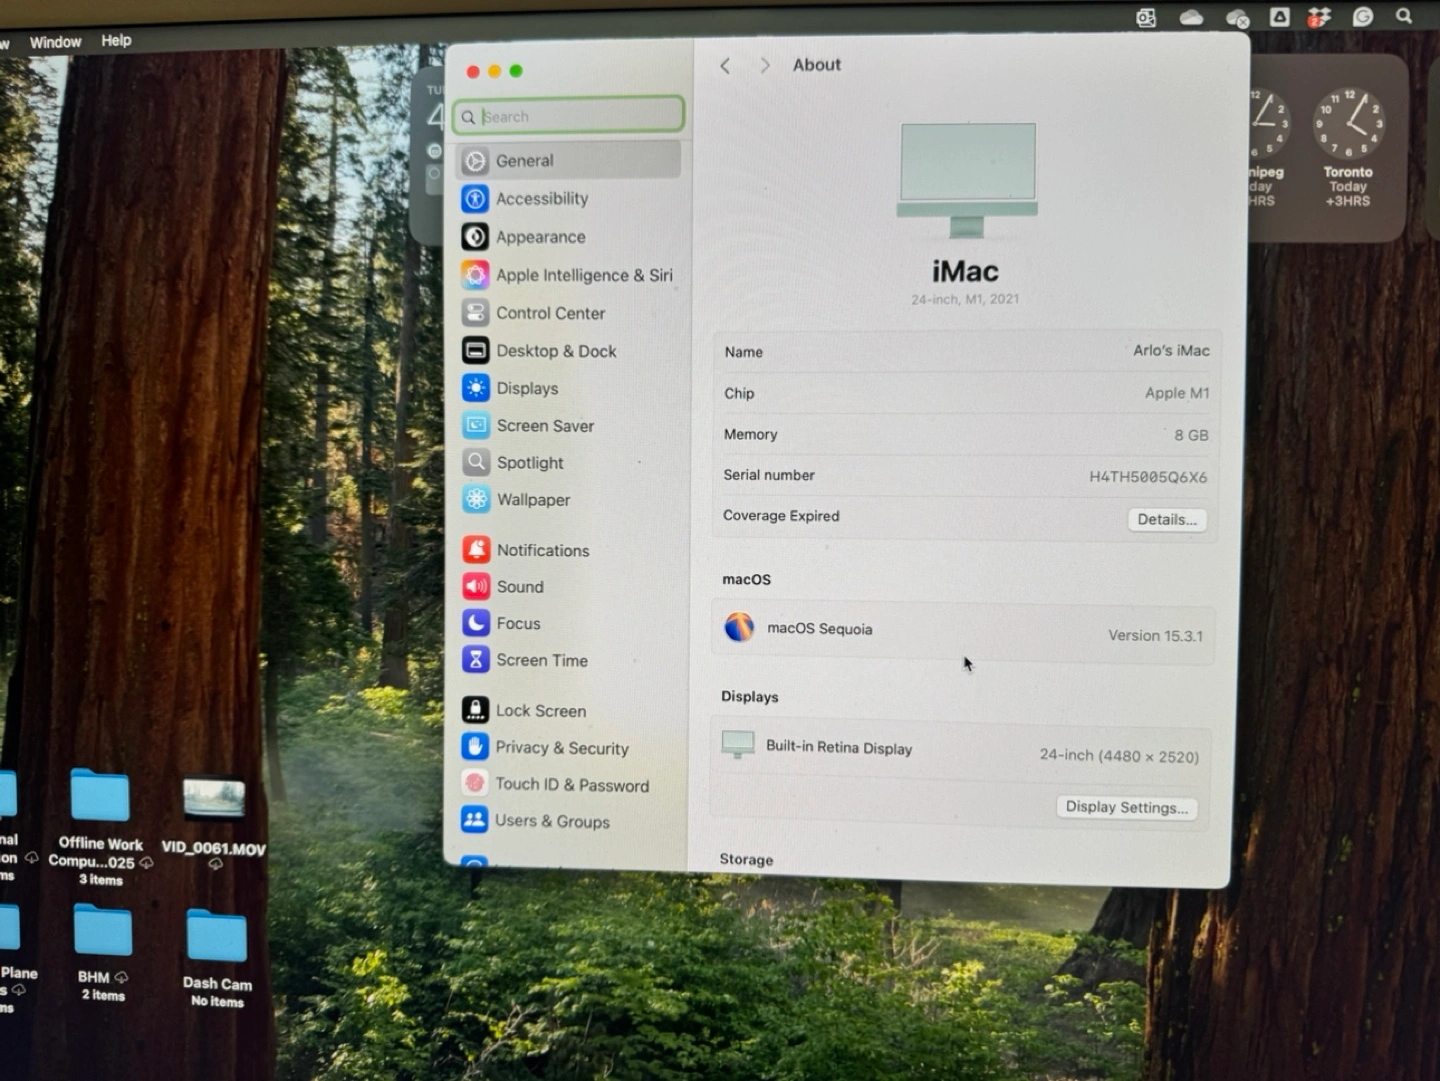Screen dimensions: 1440x1081
Task: Click the Spotlight search icon in menu bar
Action: click(1404, 16)
